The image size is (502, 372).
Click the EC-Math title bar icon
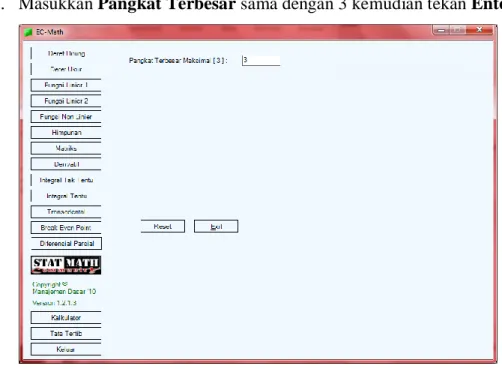point(28,32)
